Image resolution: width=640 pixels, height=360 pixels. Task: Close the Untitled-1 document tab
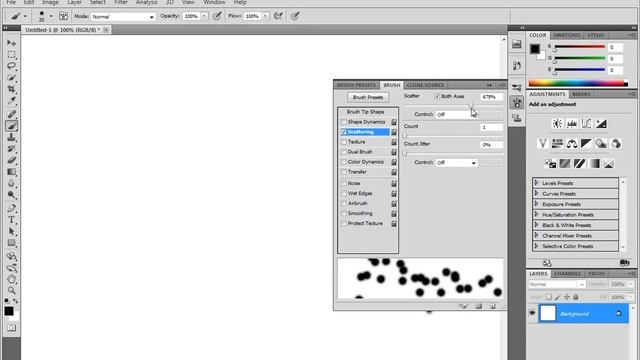[x=106, y=30]
